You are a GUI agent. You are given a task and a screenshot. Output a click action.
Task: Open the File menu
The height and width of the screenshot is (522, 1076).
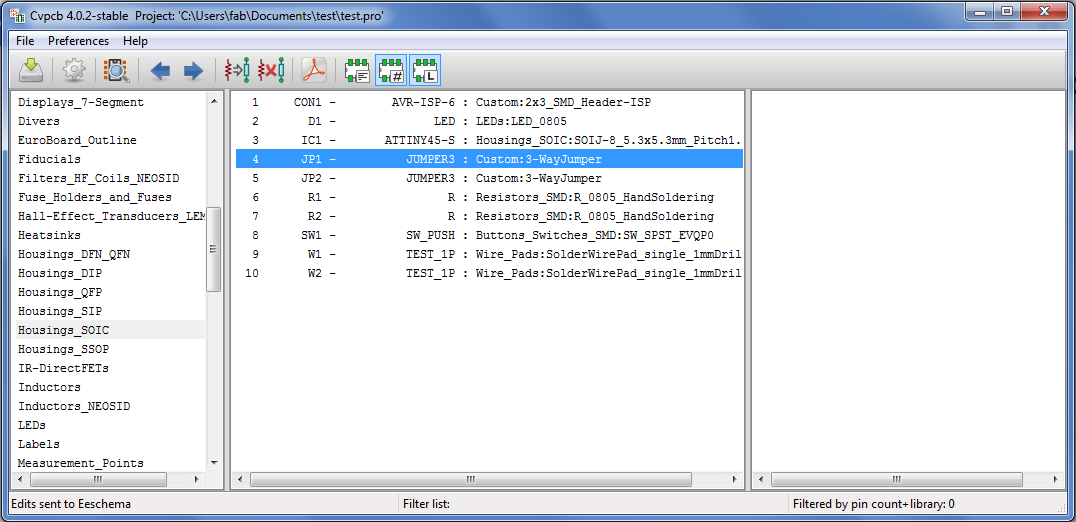click(25, 40)
